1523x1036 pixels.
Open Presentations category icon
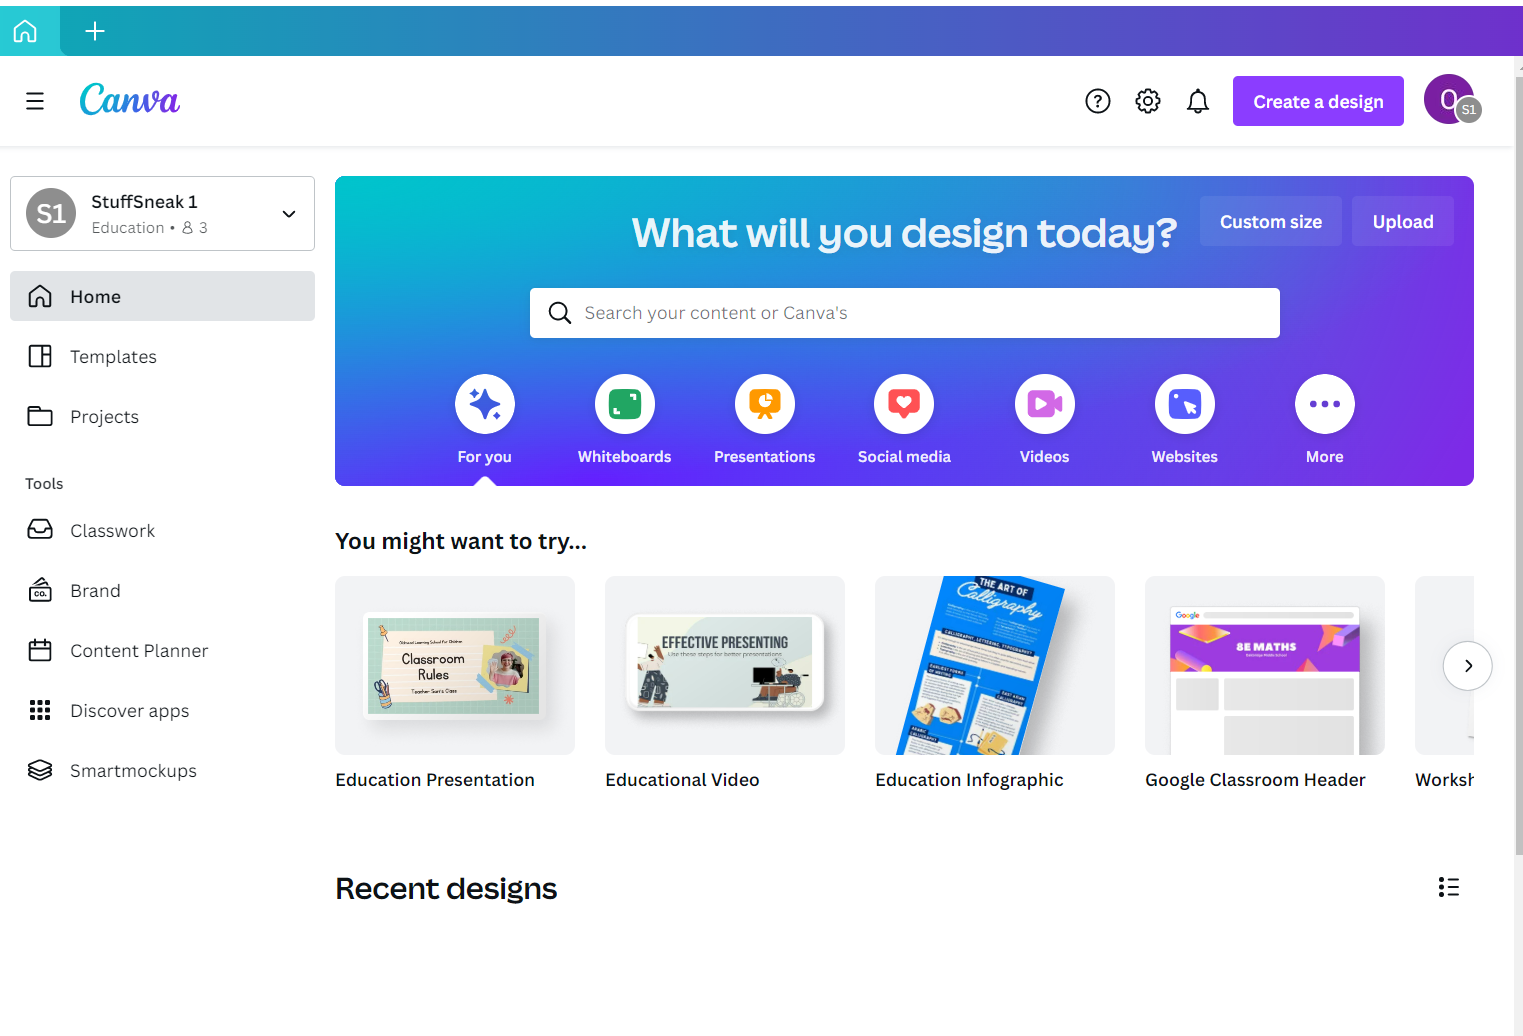[x=765, y=404]
